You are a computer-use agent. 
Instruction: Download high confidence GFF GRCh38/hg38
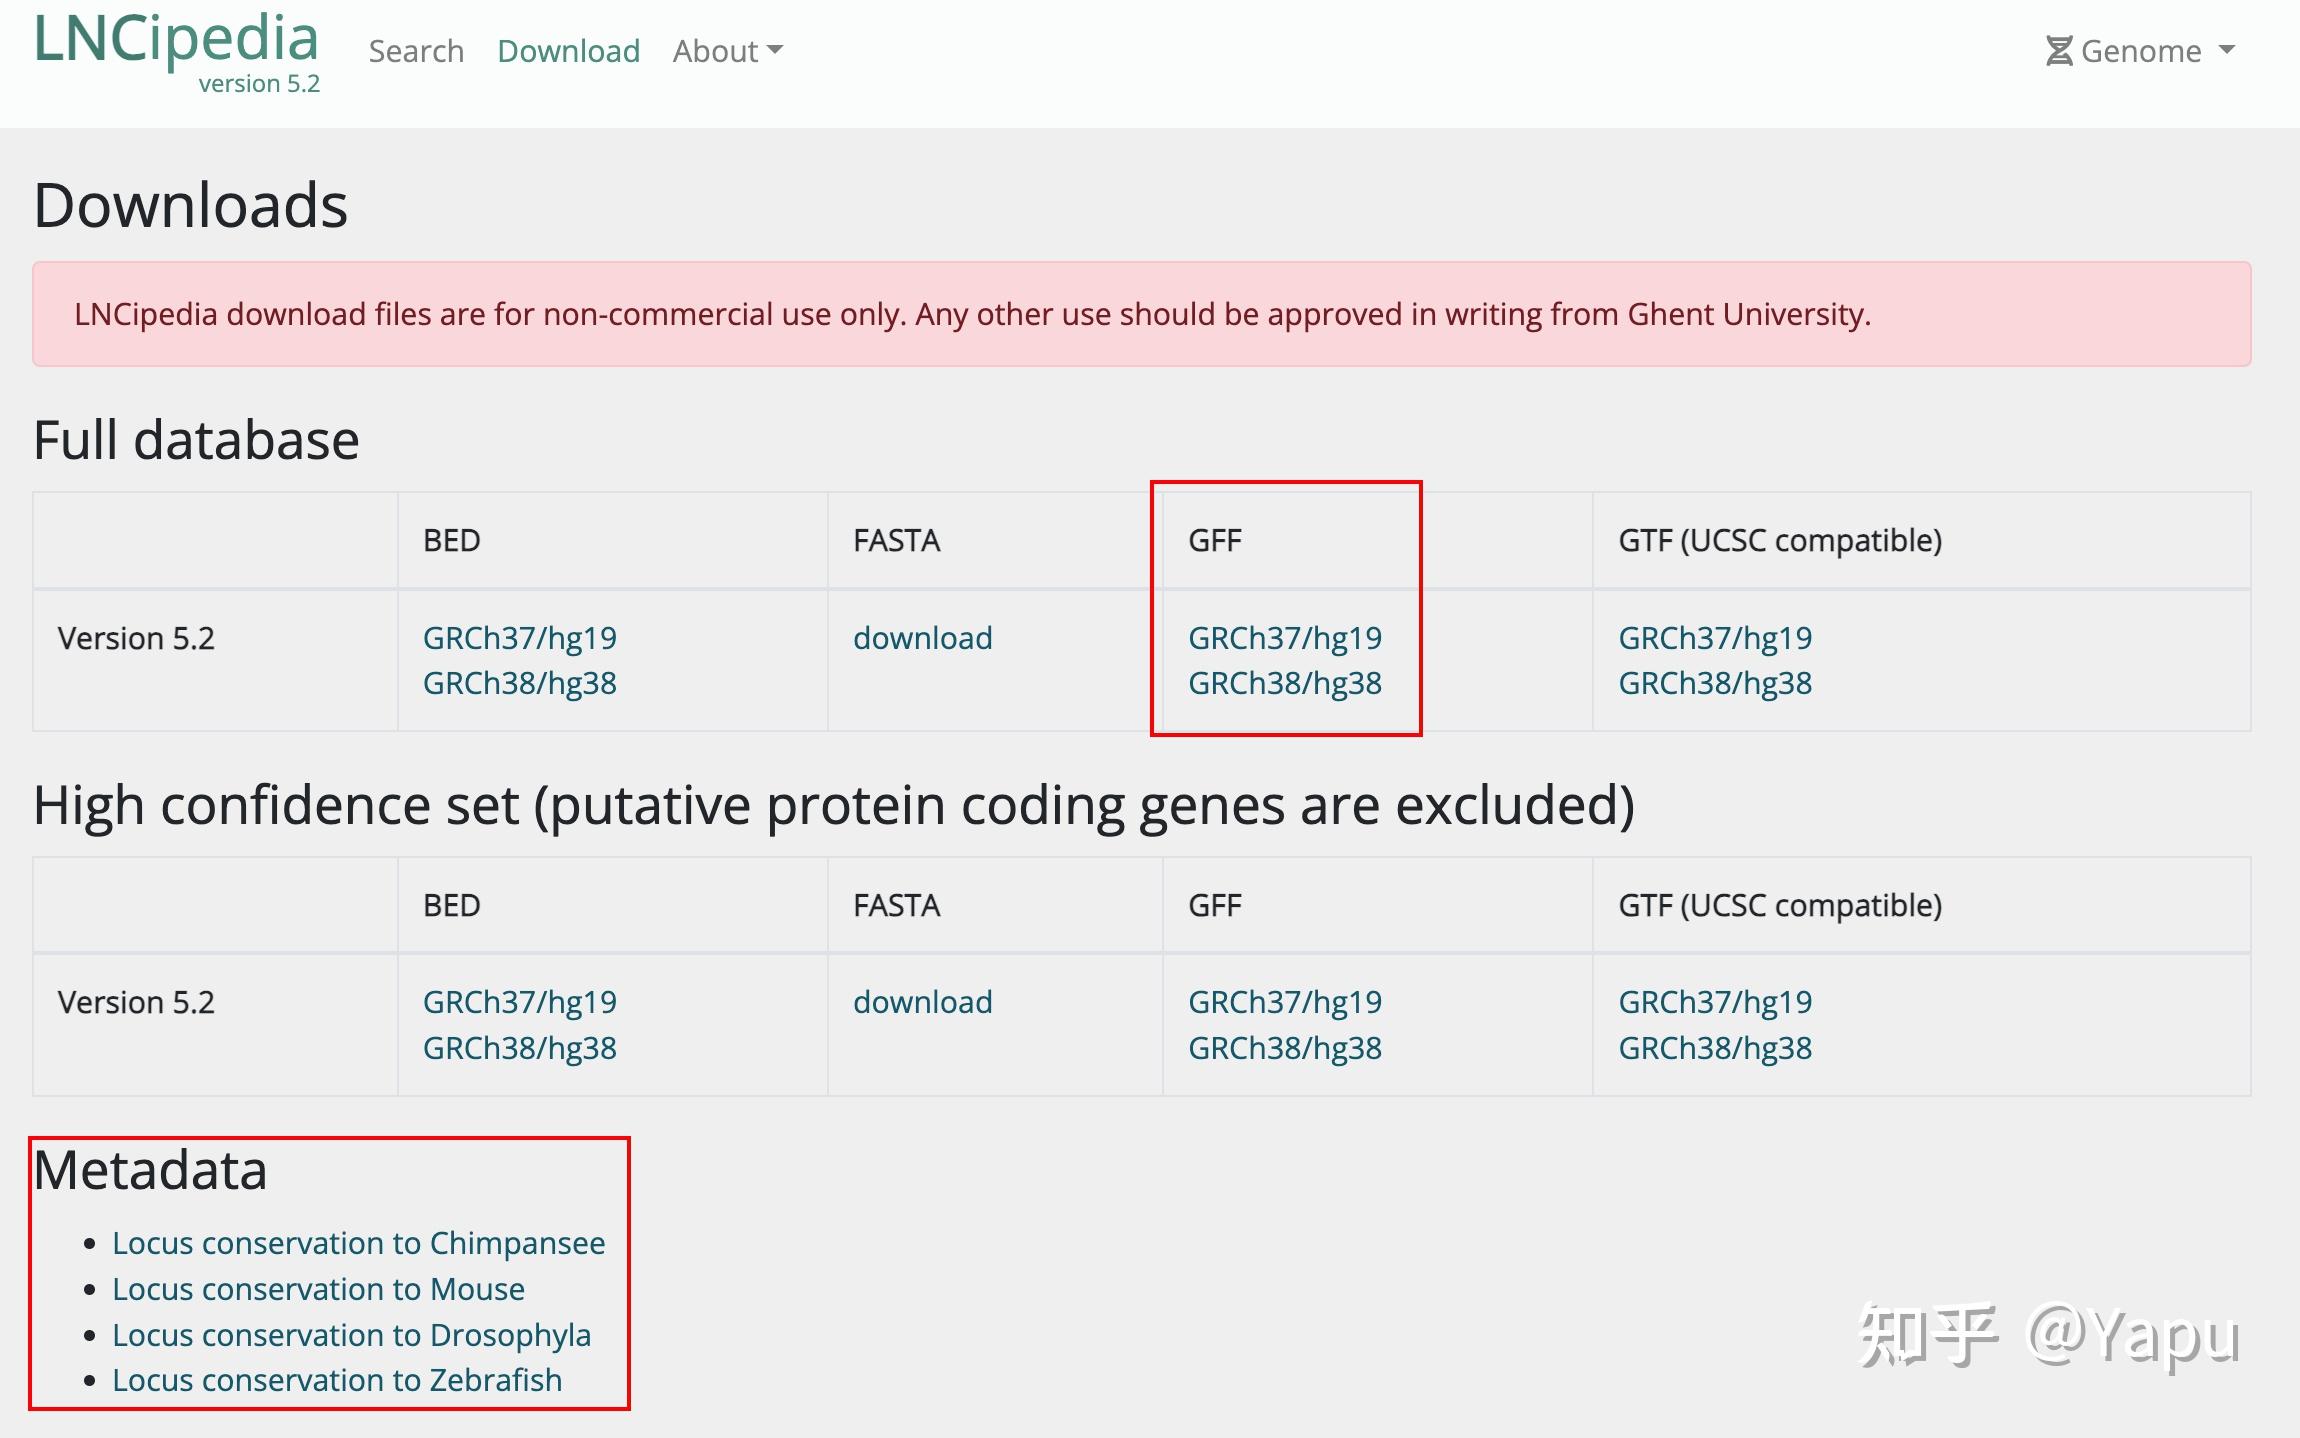point(1284,1048)
